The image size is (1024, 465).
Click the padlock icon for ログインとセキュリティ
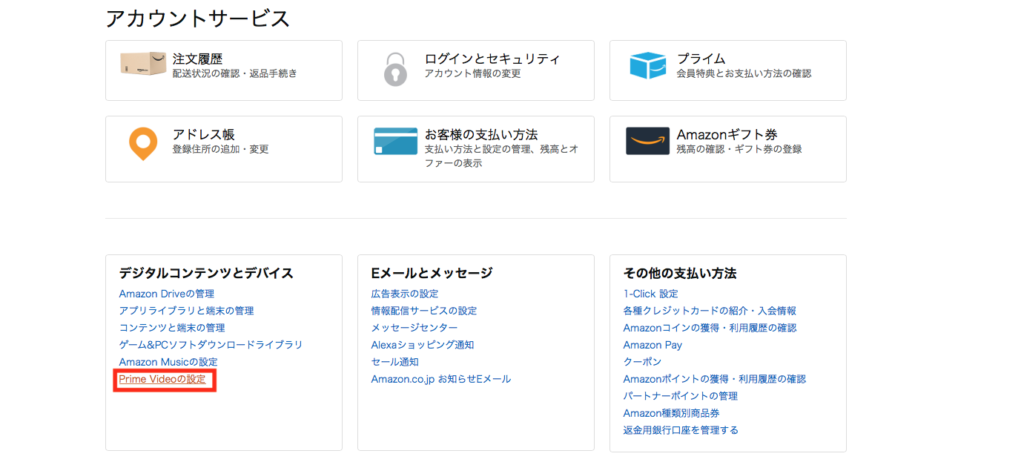pos(395,69)
